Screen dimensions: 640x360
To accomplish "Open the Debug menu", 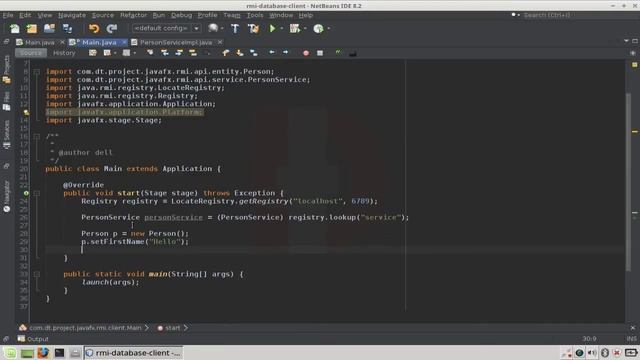I will (x=181, y=15).
